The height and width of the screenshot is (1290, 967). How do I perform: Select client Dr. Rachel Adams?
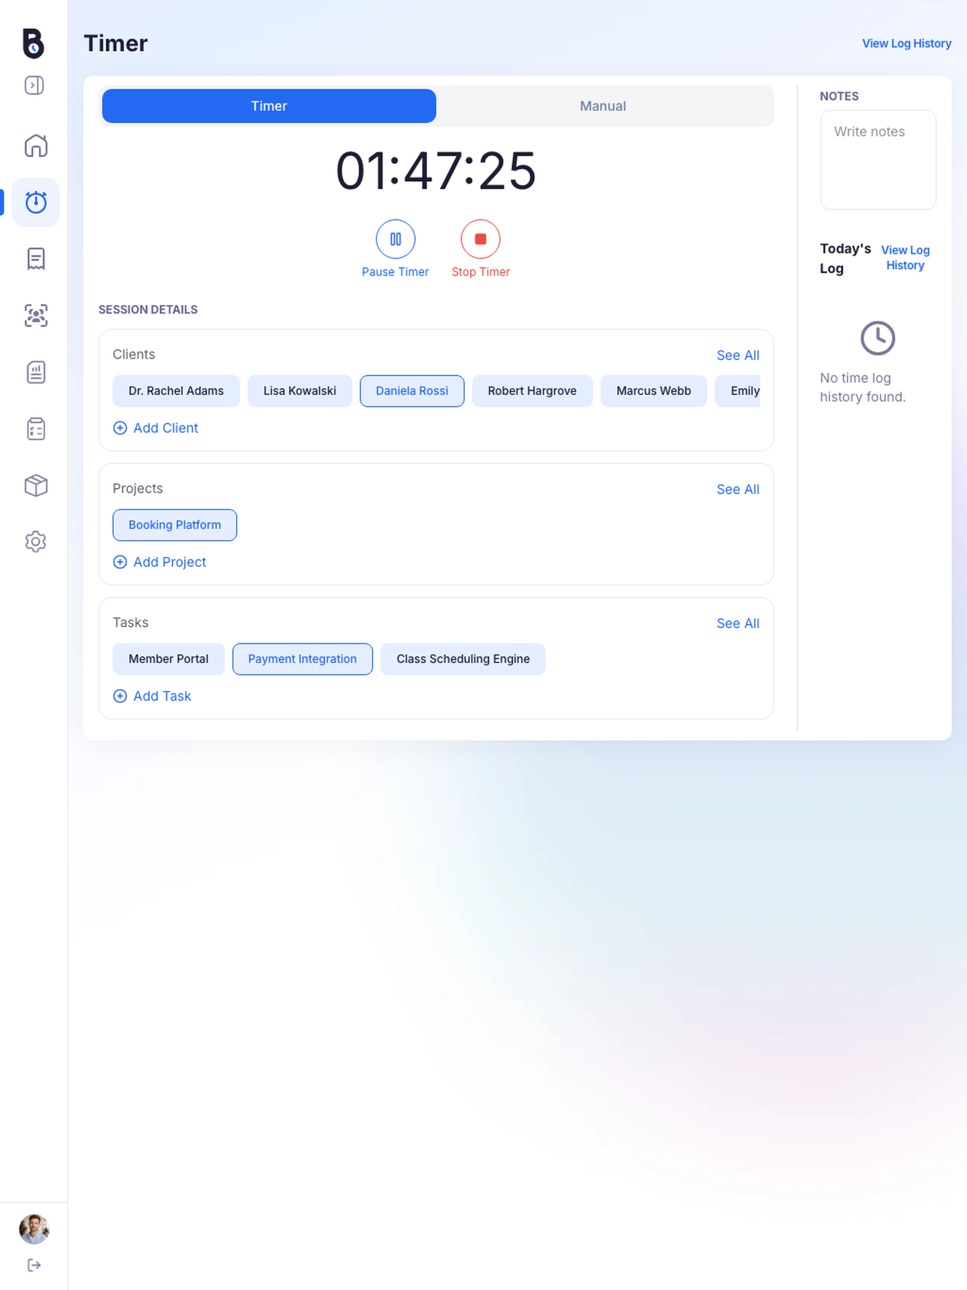pos(176,391)
